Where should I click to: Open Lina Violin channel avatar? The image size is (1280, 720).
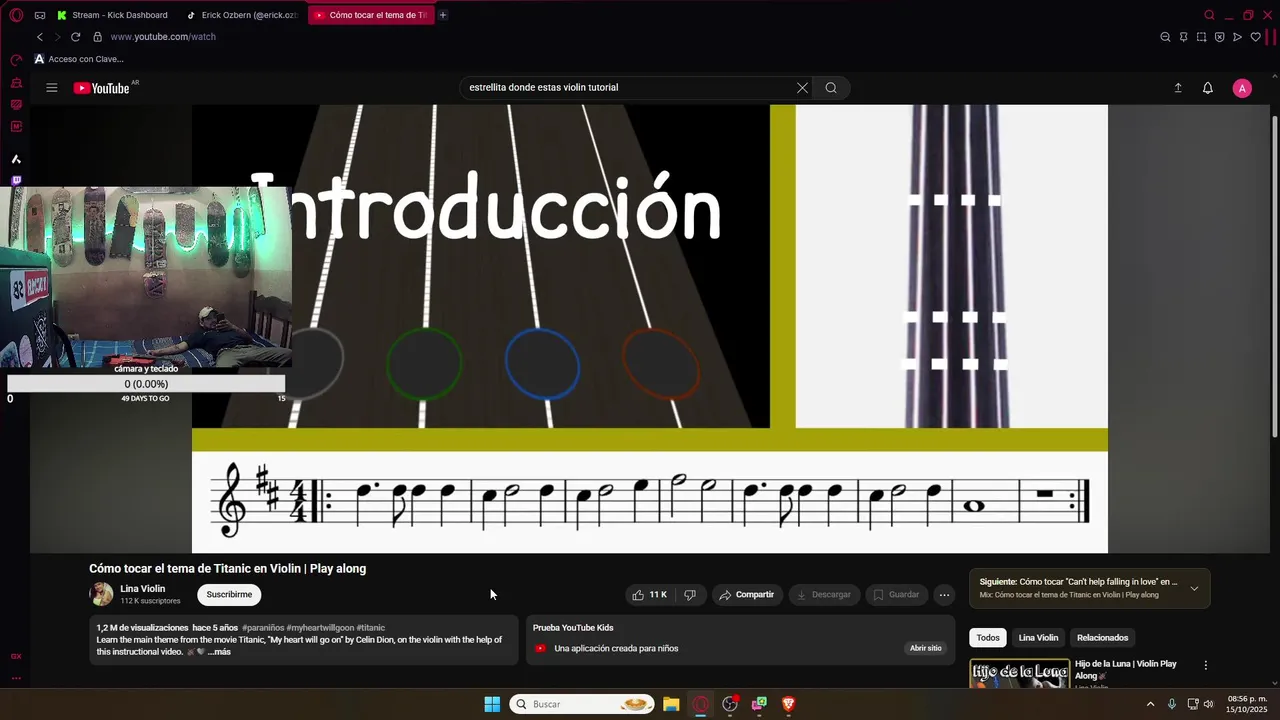pos(101,595)
